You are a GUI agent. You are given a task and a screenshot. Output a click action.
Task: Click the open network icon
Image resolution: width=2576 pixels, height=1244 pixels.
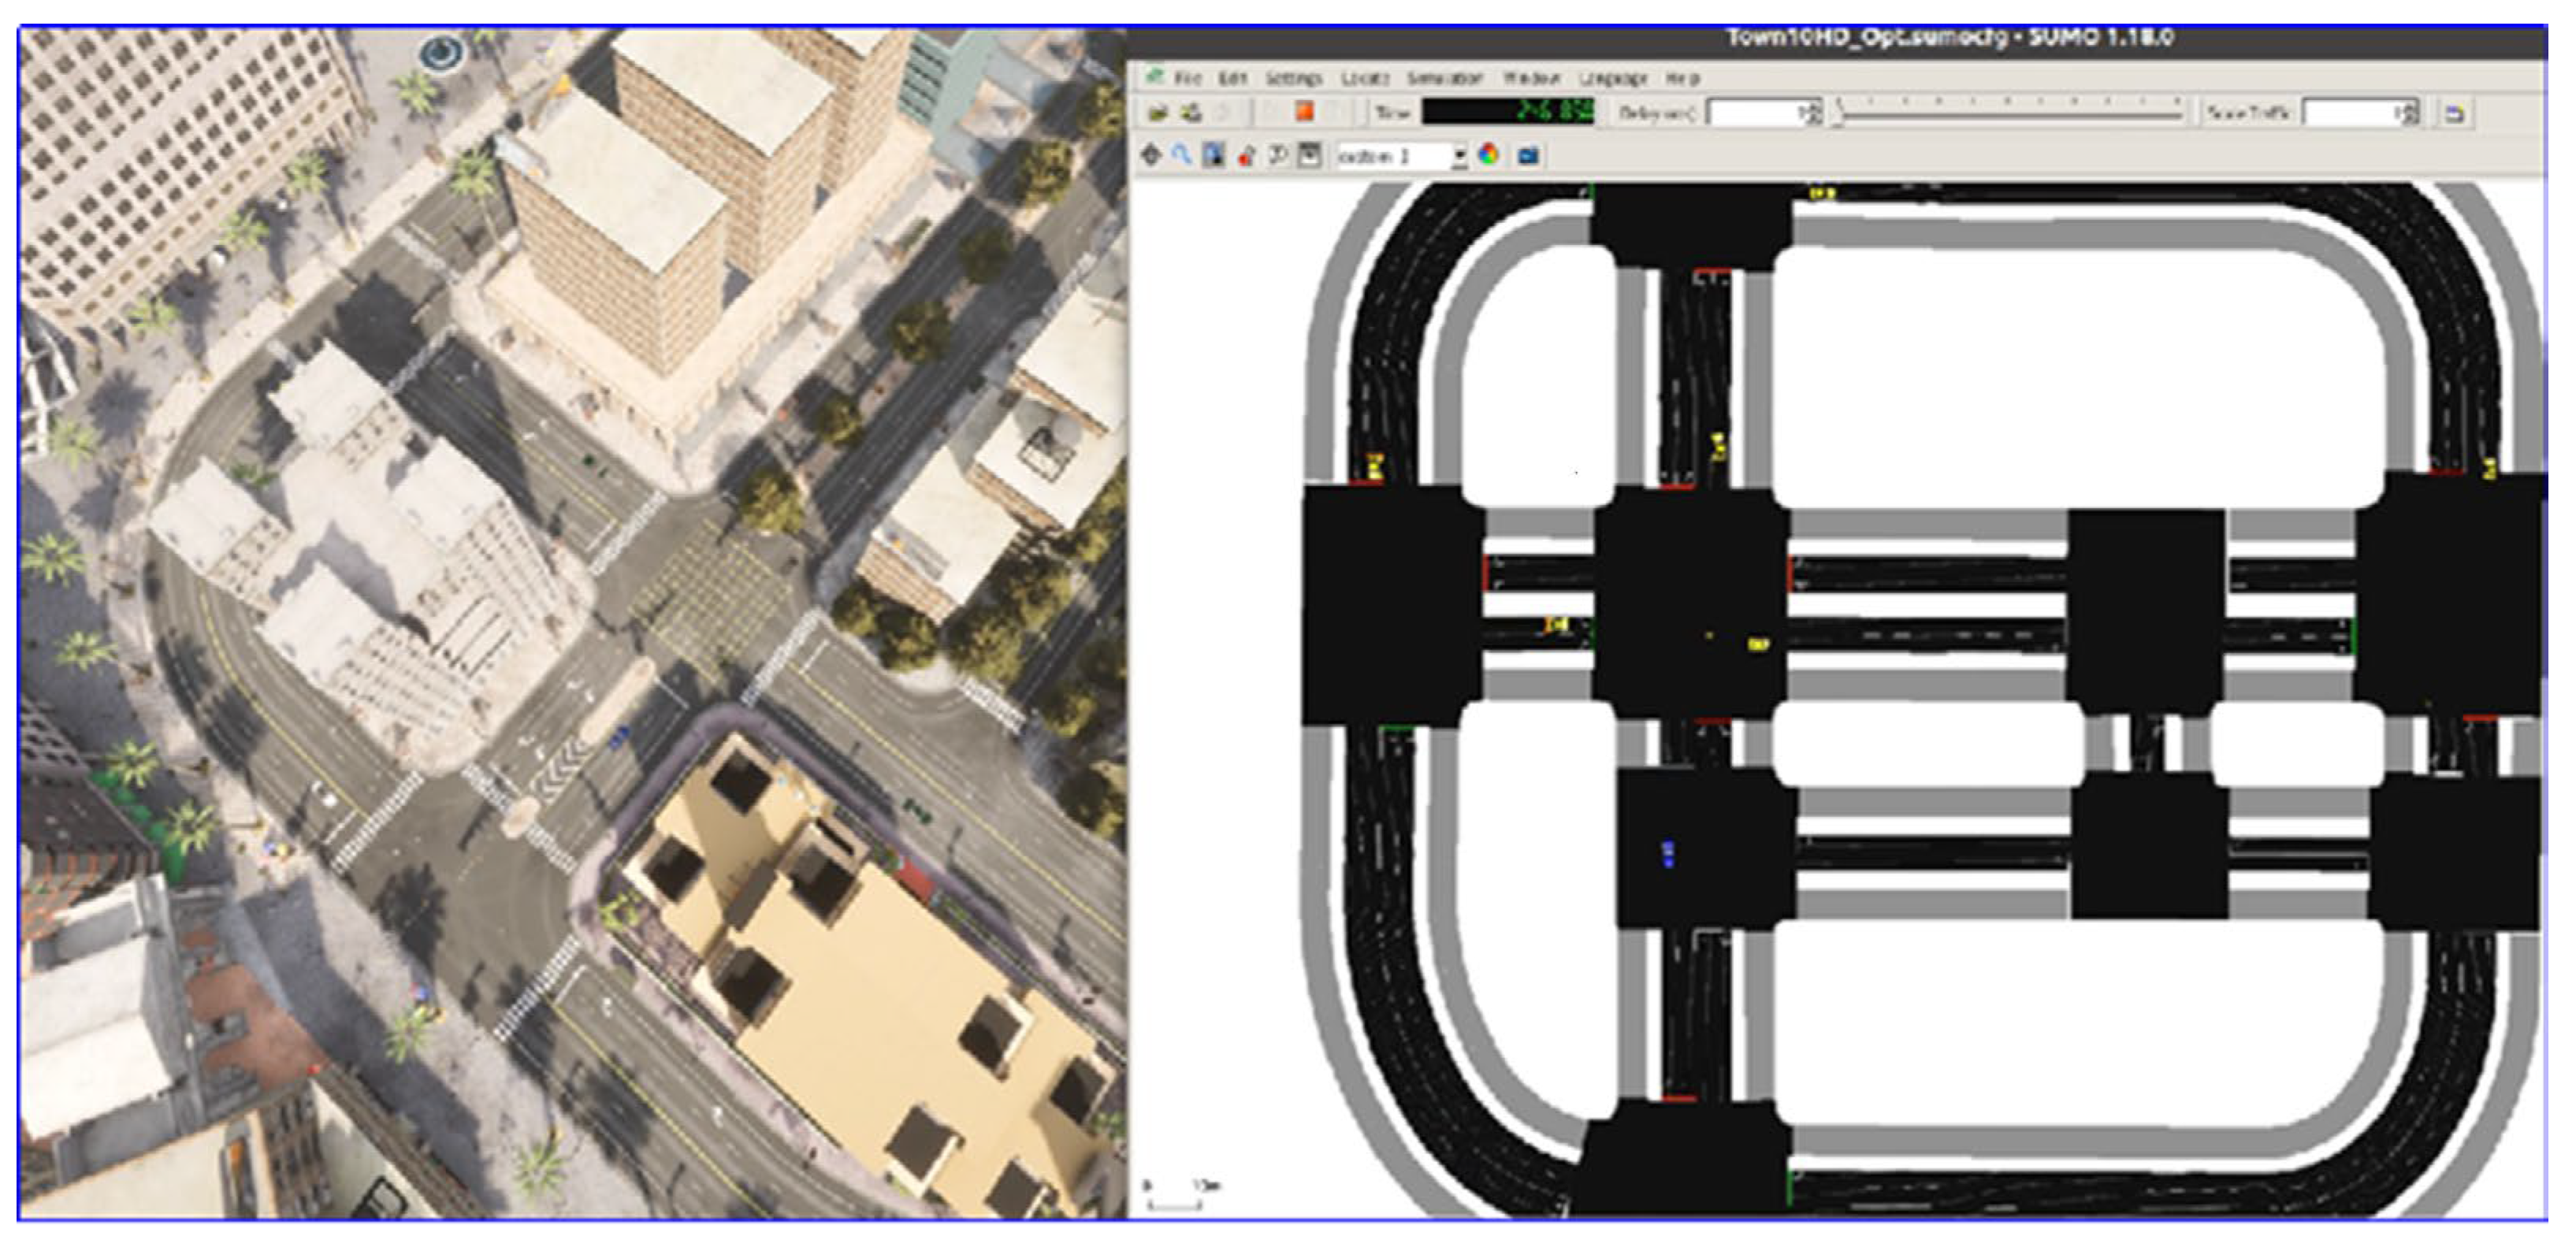point(1190,113)
